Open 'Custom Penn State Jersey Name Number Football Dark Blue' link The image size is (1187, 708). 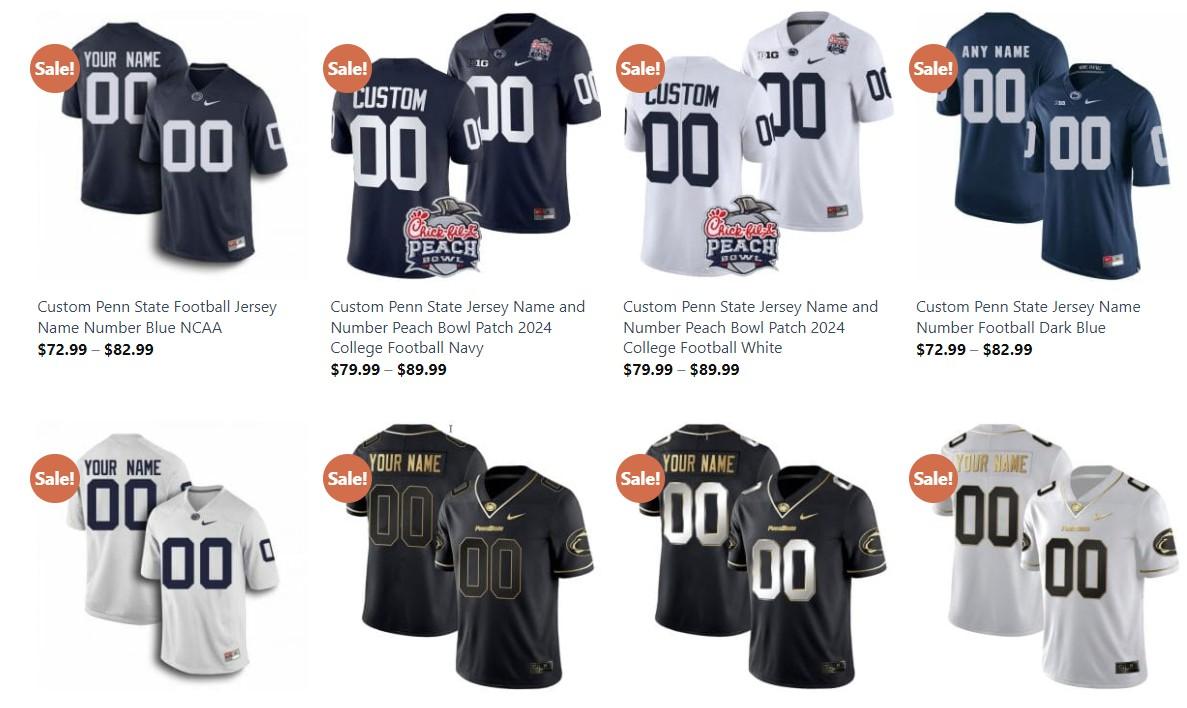pyautogui.click(x=1028, y=317)
